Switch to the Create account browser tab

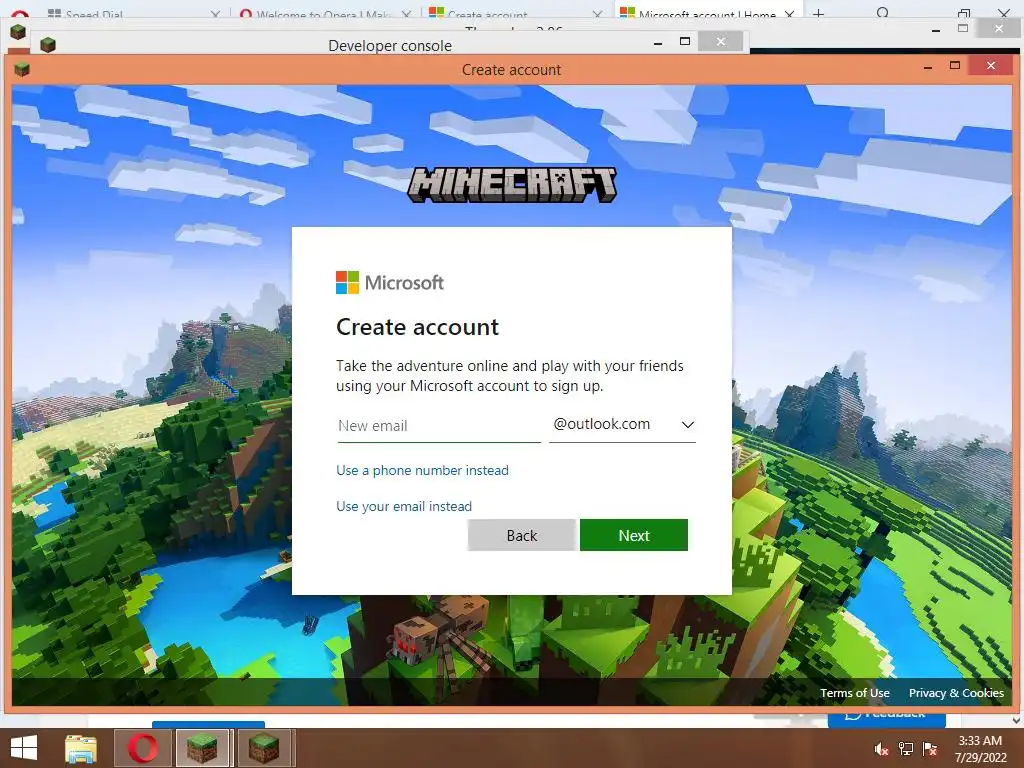(x=515, y=13)
